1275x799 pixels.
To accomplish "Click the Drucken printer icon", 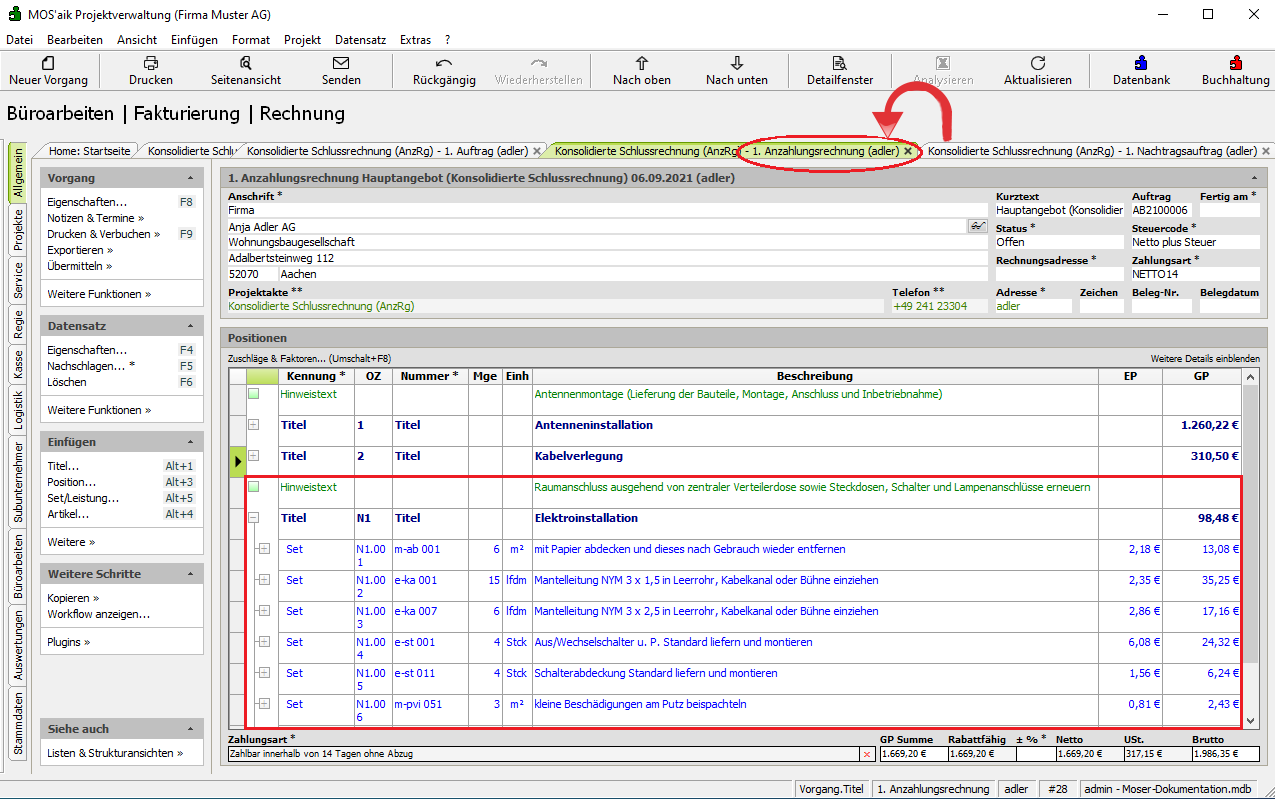I will point(151,63).
